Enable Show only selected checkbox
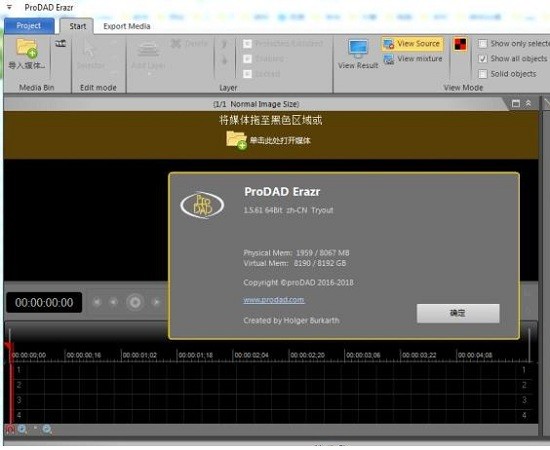Image resolution: width=550 pixels, height=450 pixels. pos(483,43)
